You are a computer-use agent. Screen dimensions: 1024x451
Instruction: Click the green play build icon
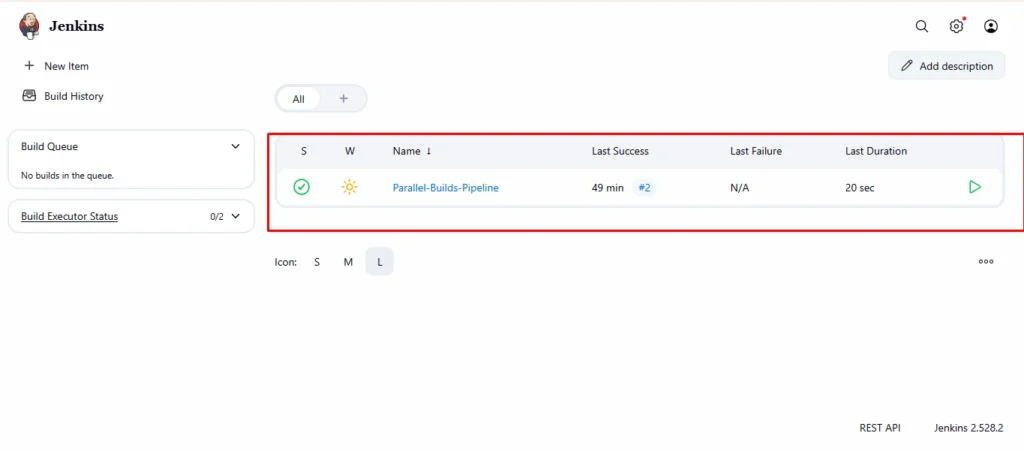coord(975,187)
